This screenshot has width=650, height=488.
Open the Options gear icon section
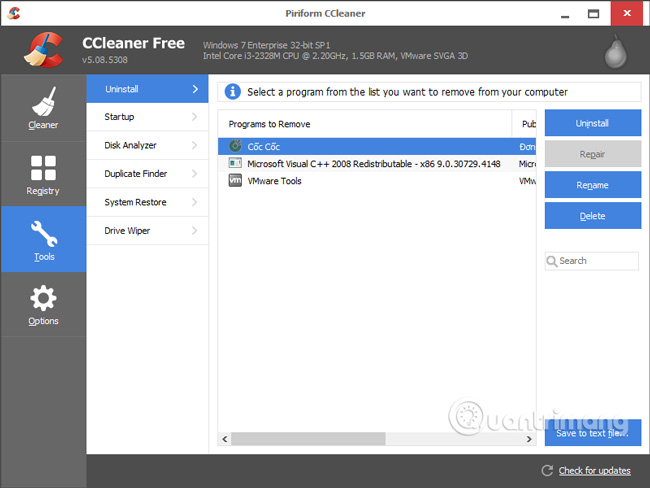(x=43, y=298)
